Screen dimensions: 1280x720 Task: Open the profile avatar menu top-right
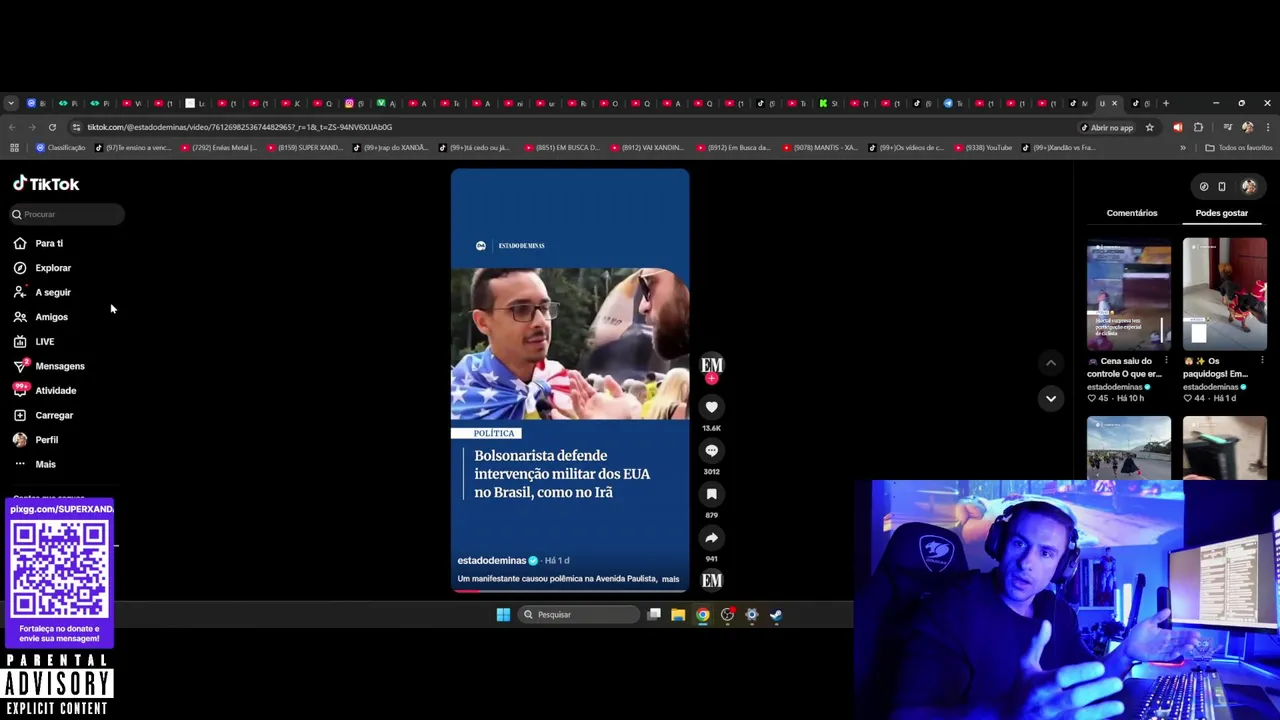[1249, 186]
